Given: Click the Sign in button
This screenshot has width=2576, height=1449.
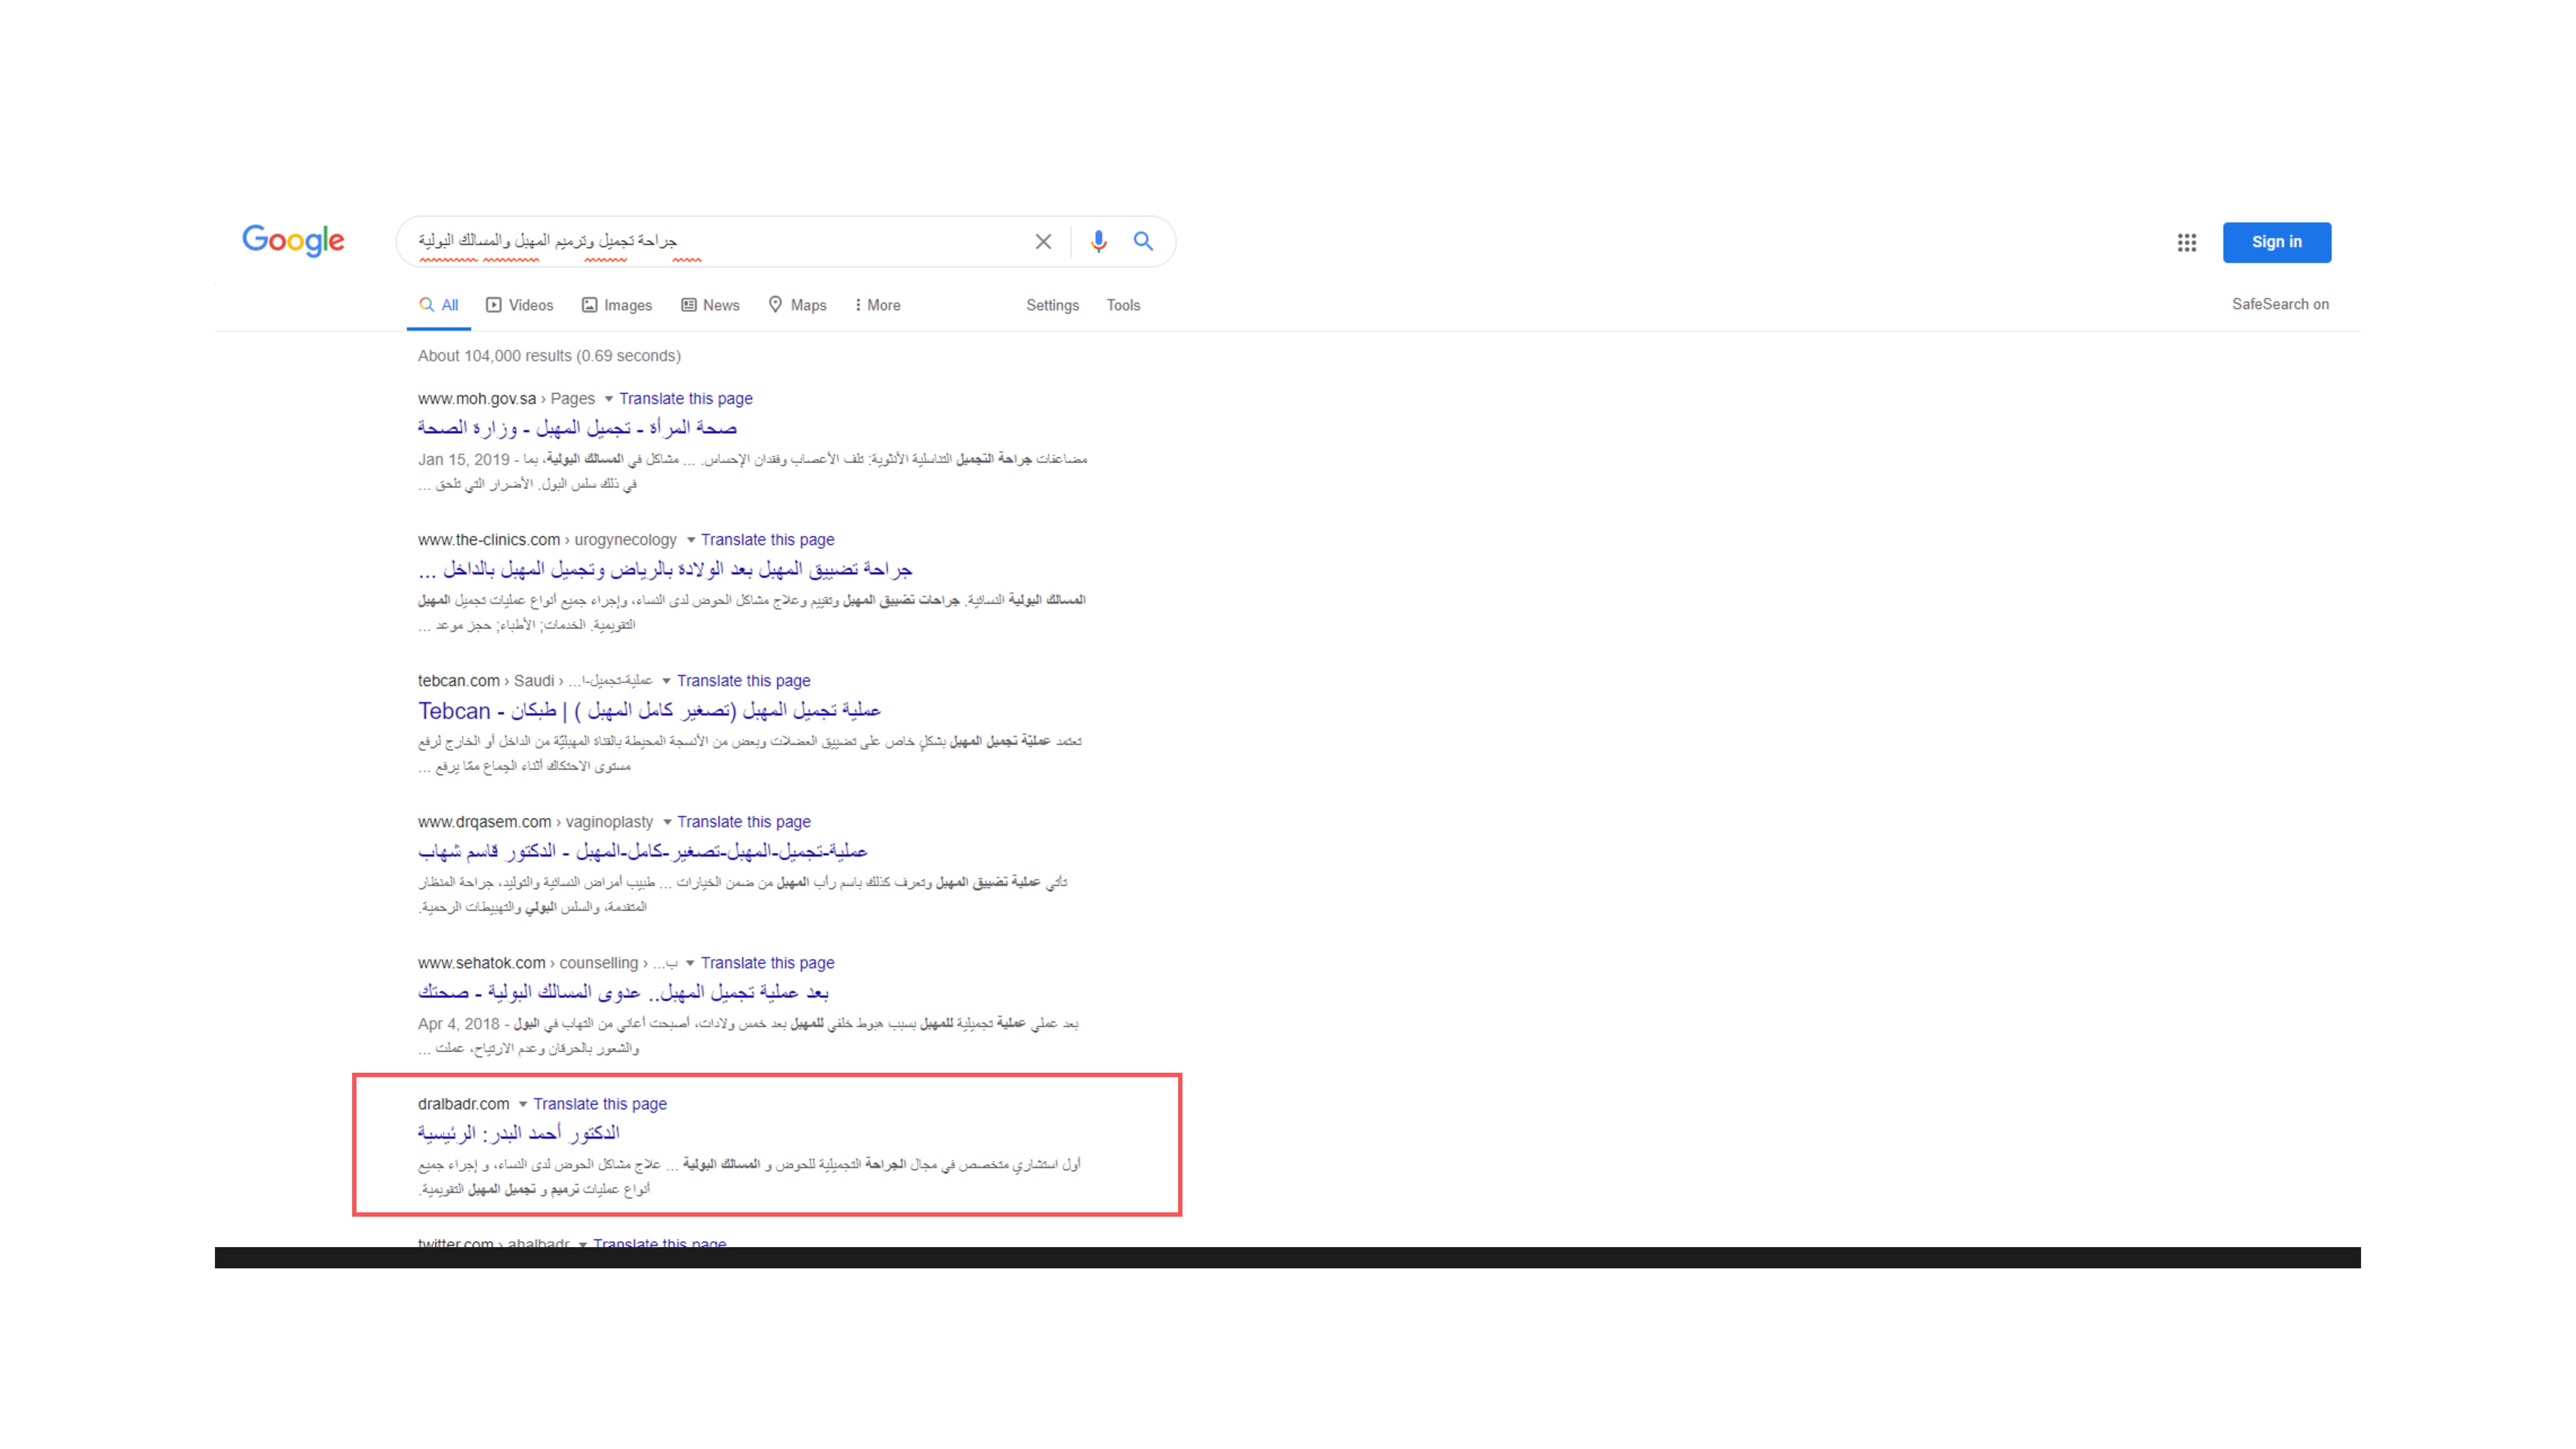Looking at the screenshot, I should point(2276,242).
